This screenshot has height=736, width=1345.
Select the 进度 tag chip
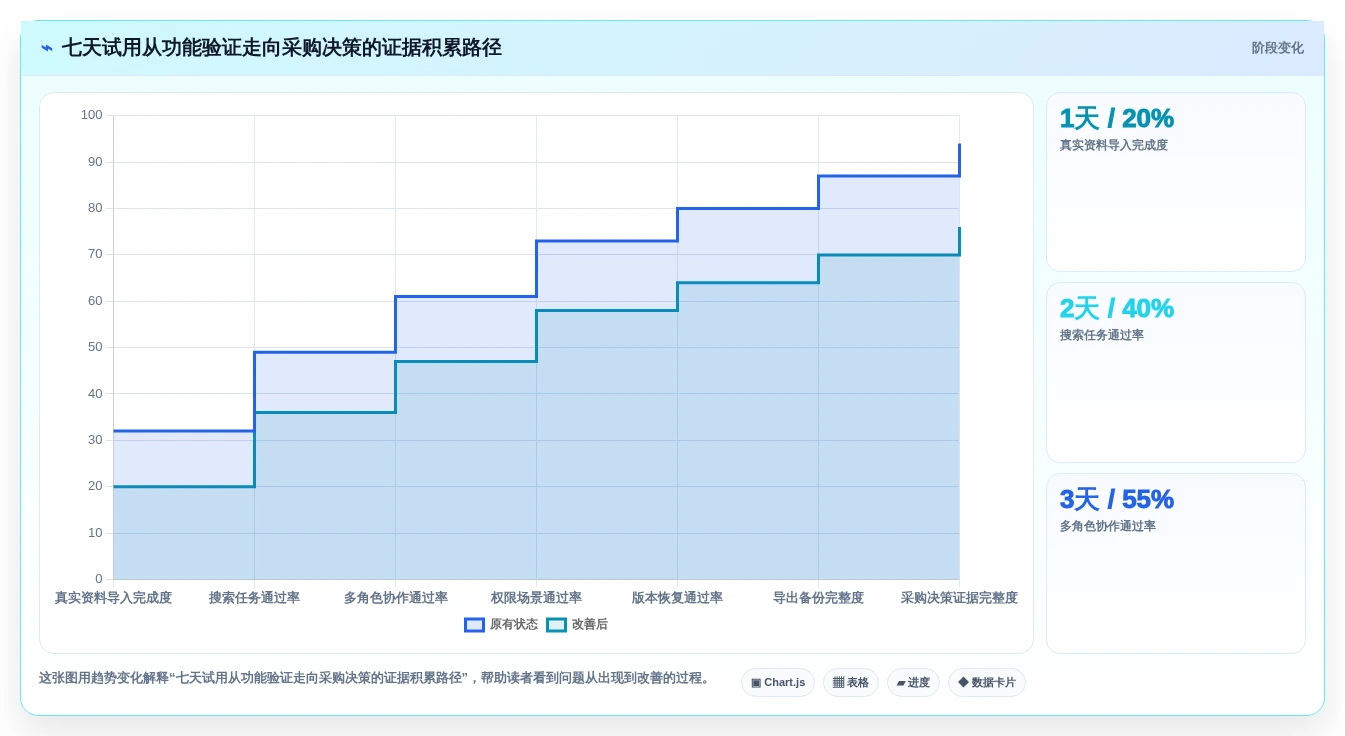[913, 683]
